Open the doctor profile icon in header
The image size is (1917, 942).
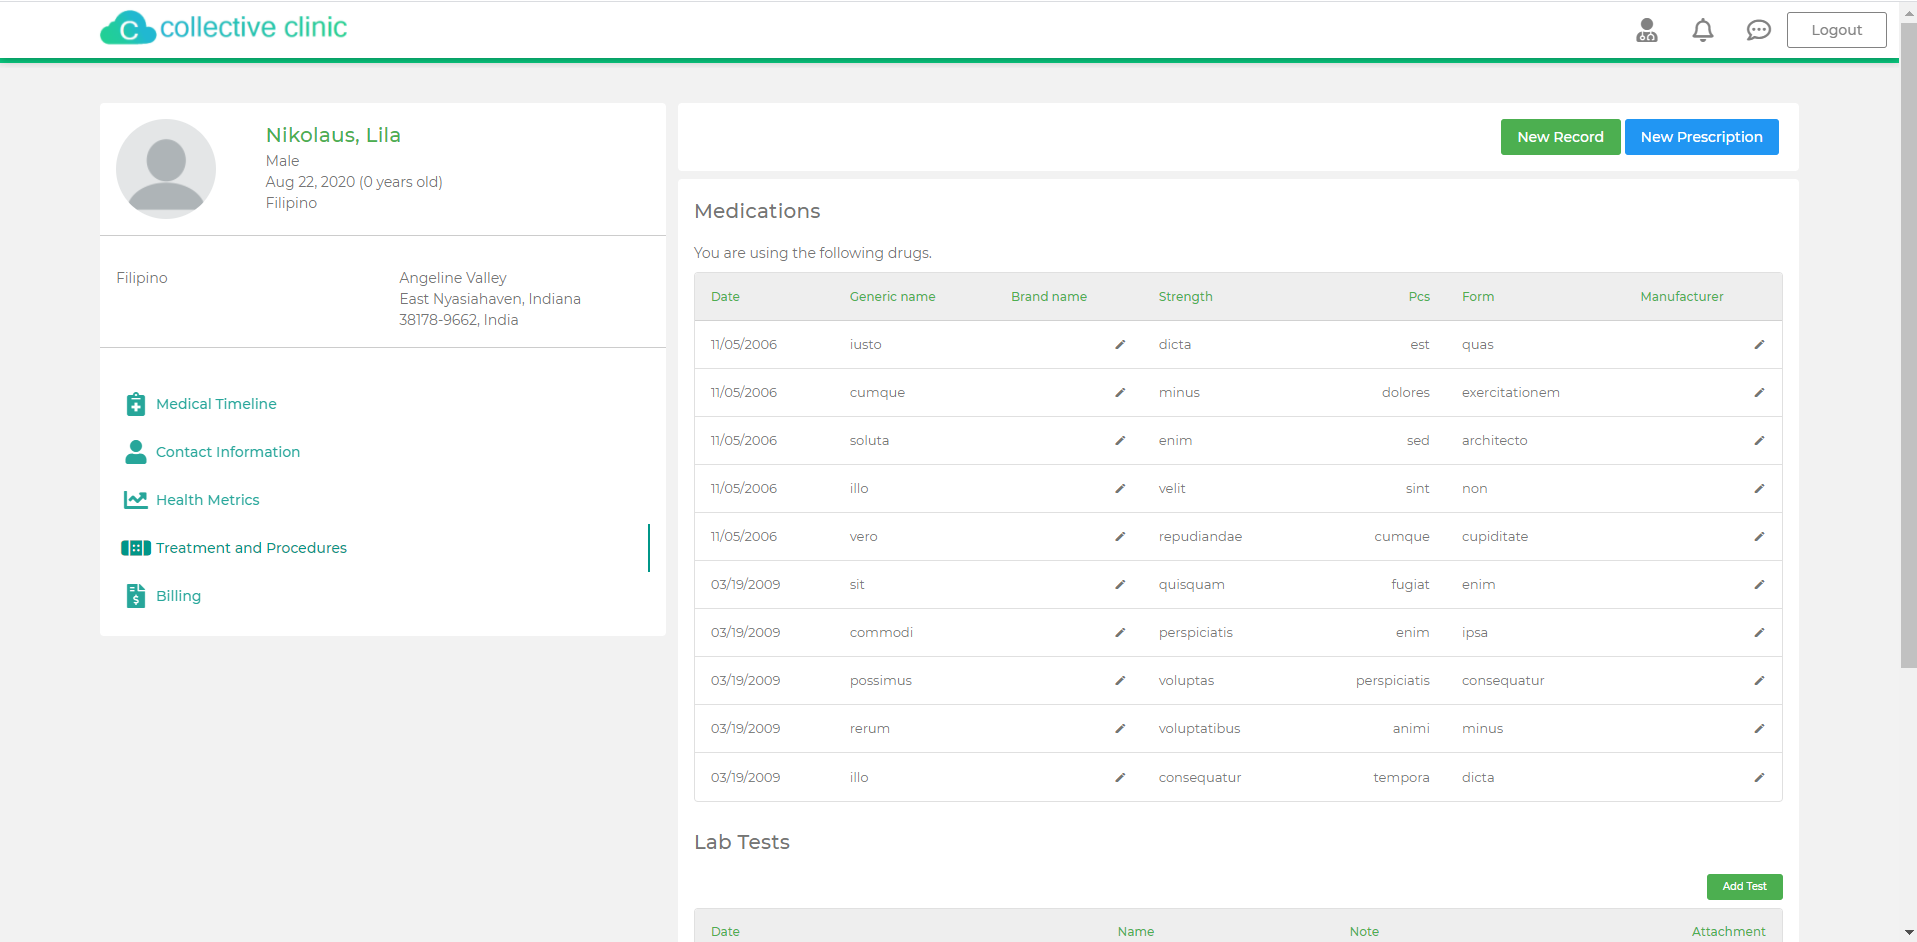pos(1647,30)
